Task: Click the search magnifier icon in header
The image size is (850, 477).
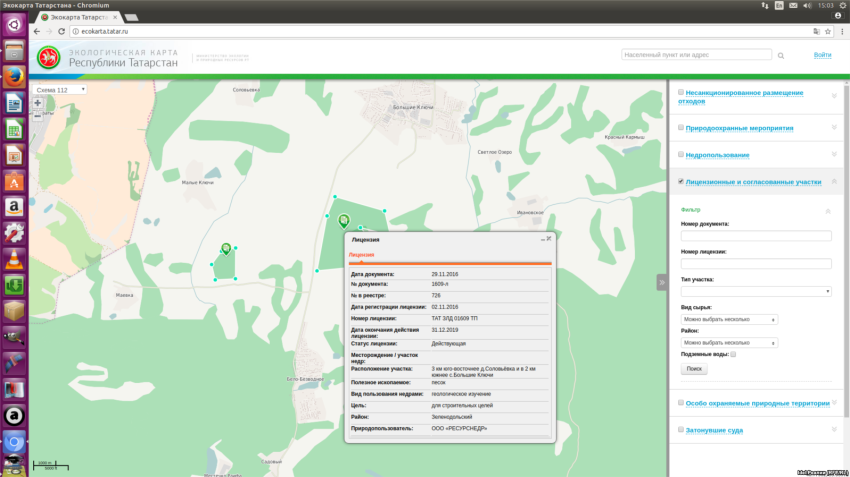Action: [783, 55]
